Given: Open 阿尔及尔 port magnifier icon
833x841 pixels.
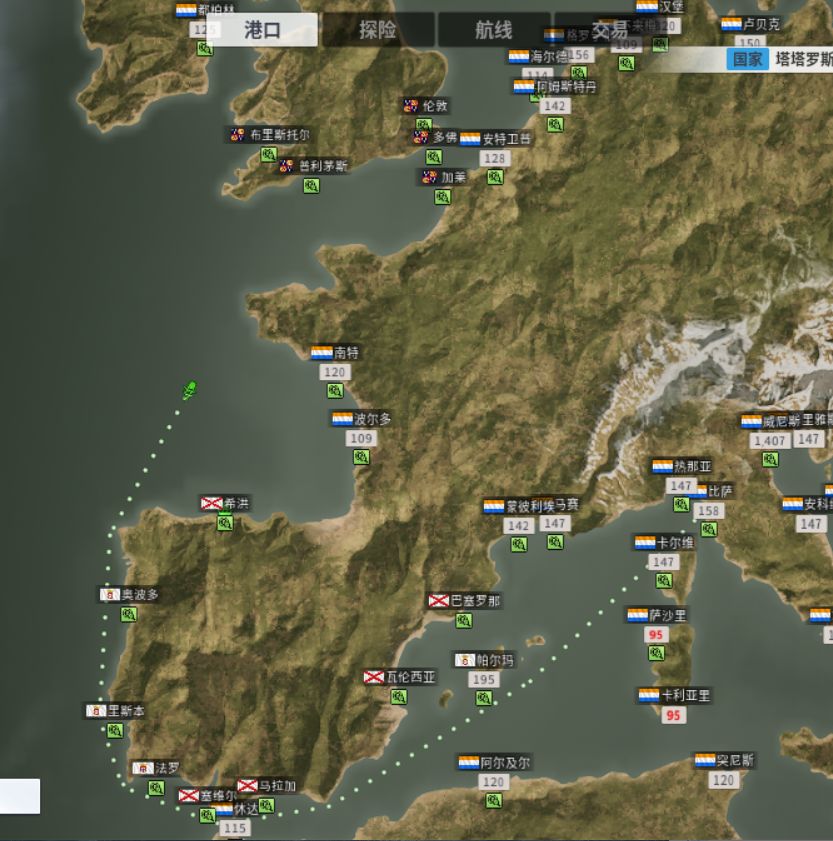Looking at the screenshot, I should (493, 801).
